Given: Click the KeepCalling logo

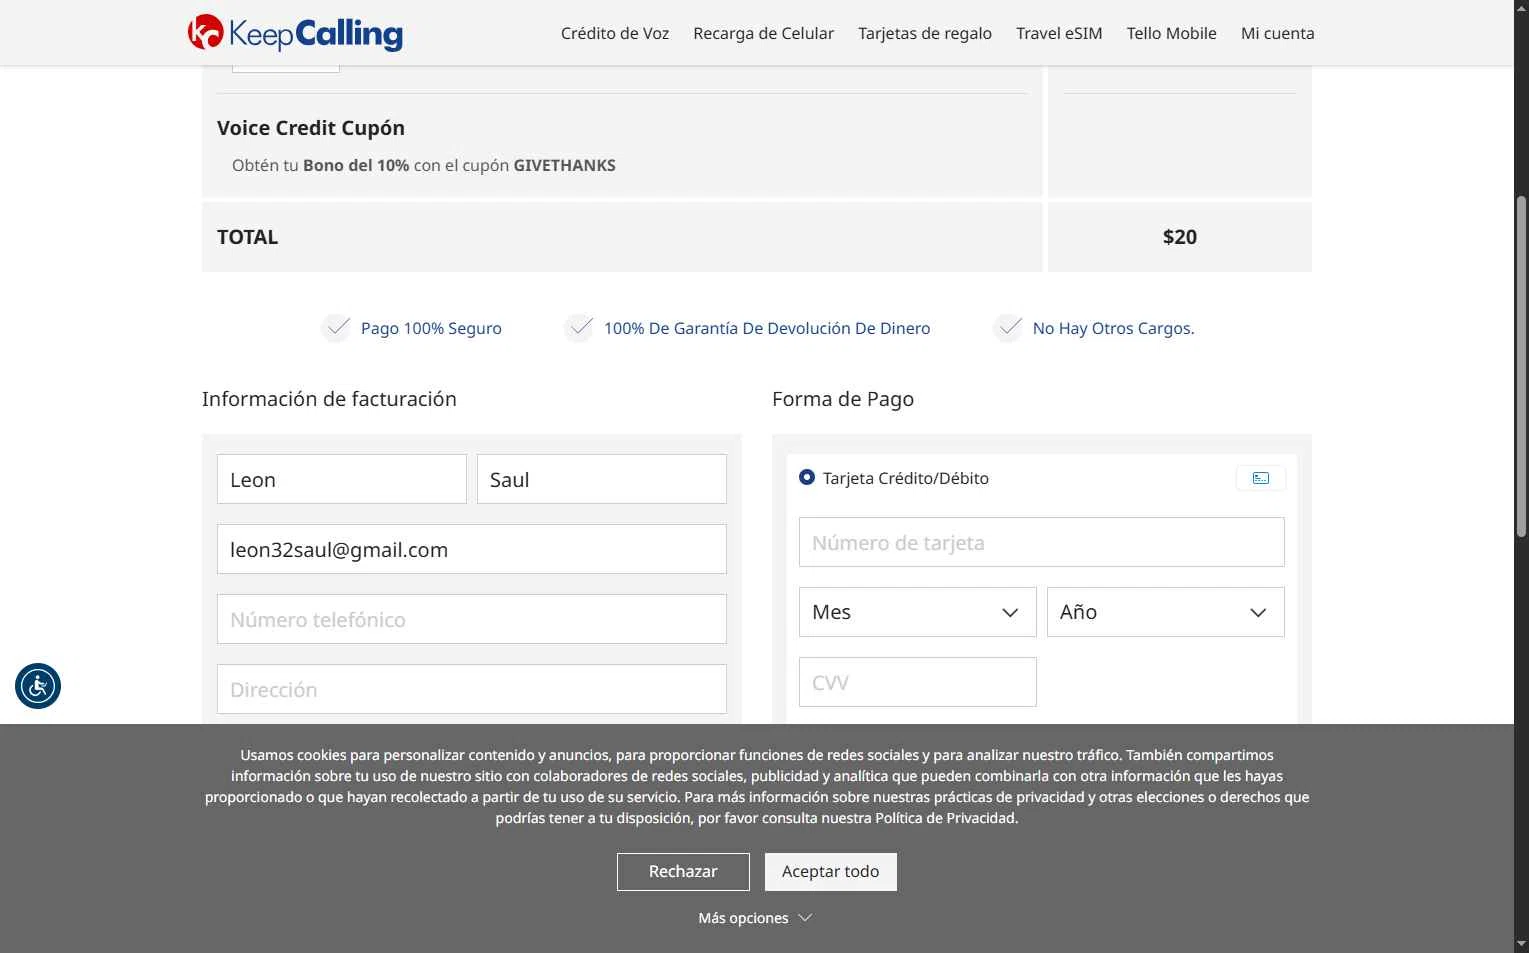Looking at the screenshot, I should (295, 33).
